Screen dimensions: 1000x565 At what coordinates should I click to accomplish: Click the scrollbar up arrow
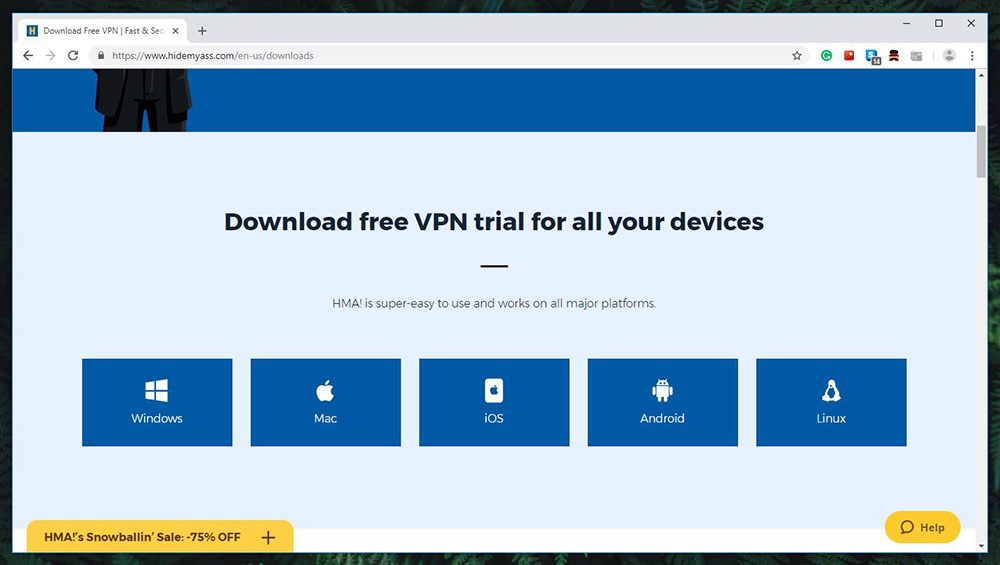click(x=981, y=75)
